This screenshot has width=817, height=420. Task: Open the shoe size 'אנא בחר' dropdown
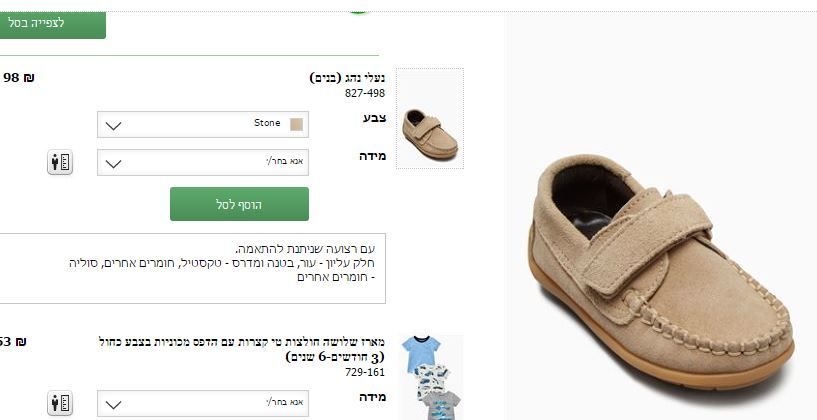pos(203,163)
